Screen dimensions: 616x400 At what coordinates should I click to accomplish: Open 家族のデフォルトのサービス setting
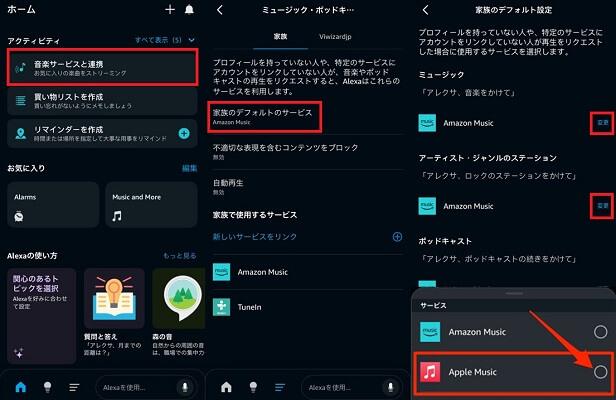264,117
